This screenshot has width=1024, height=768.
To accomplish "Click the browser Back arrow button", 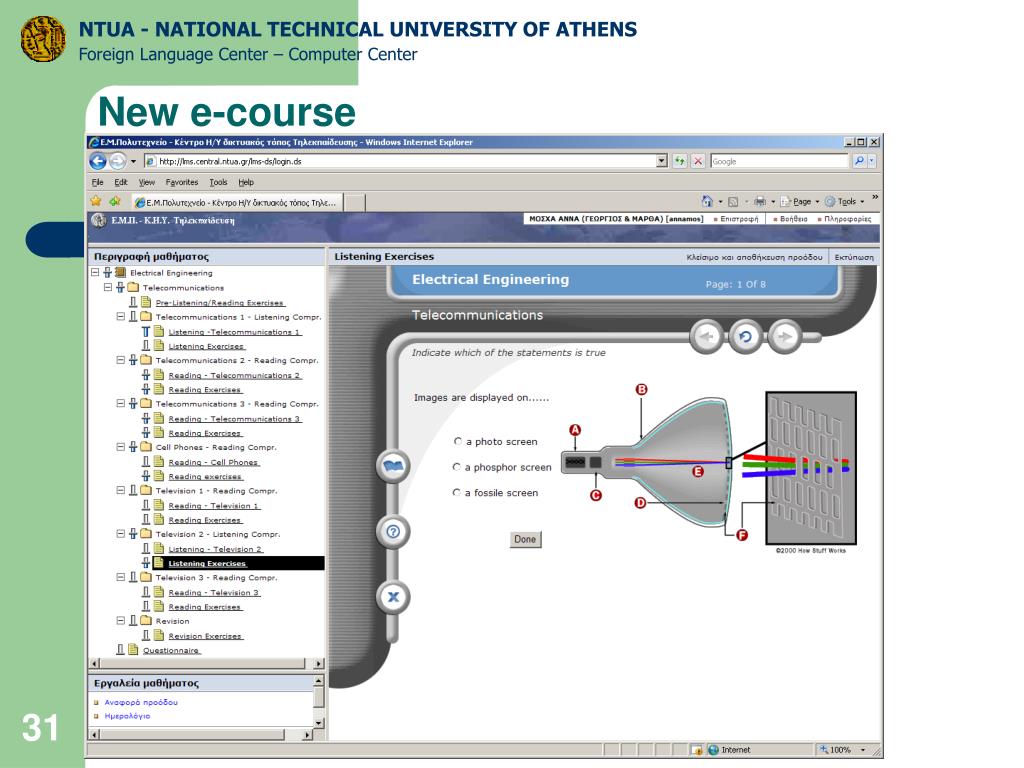I will (98, 161).
